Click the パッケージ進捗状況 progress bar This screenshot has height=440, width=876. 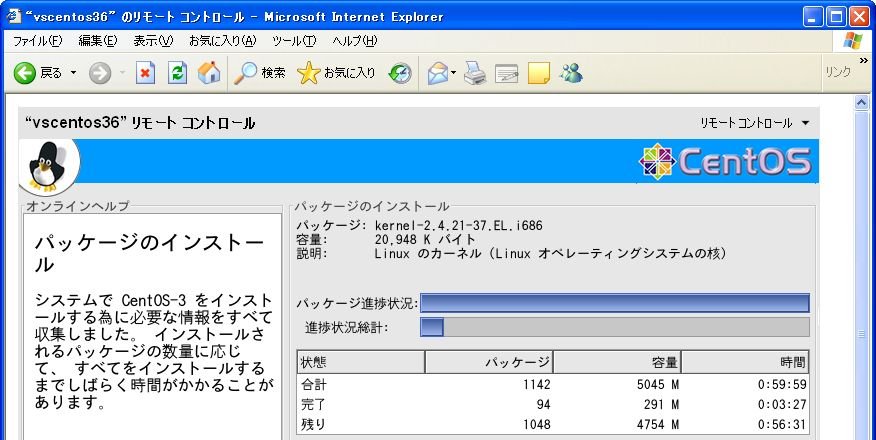615,303
